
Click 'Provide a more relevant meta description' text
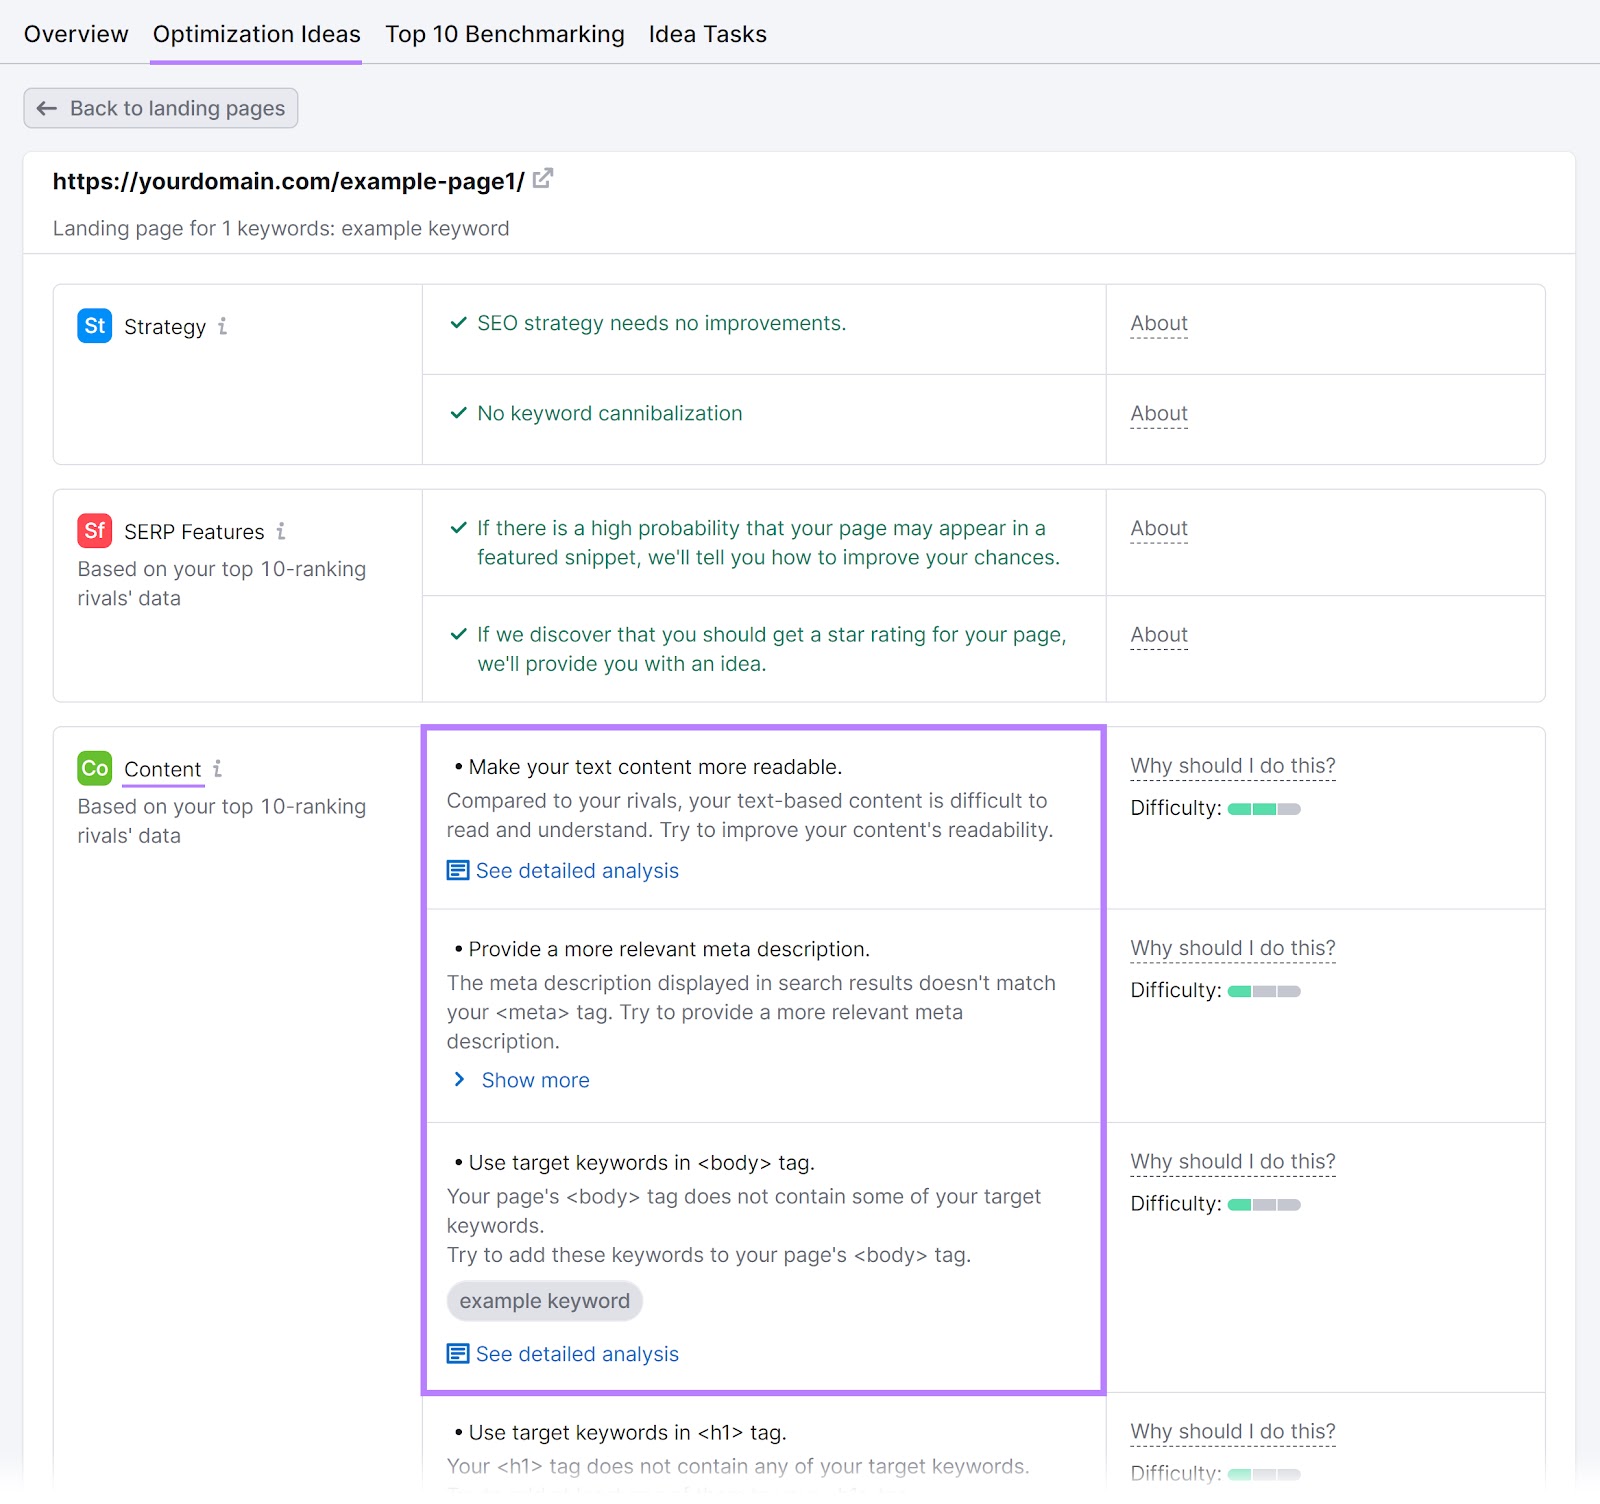(669, 949)
